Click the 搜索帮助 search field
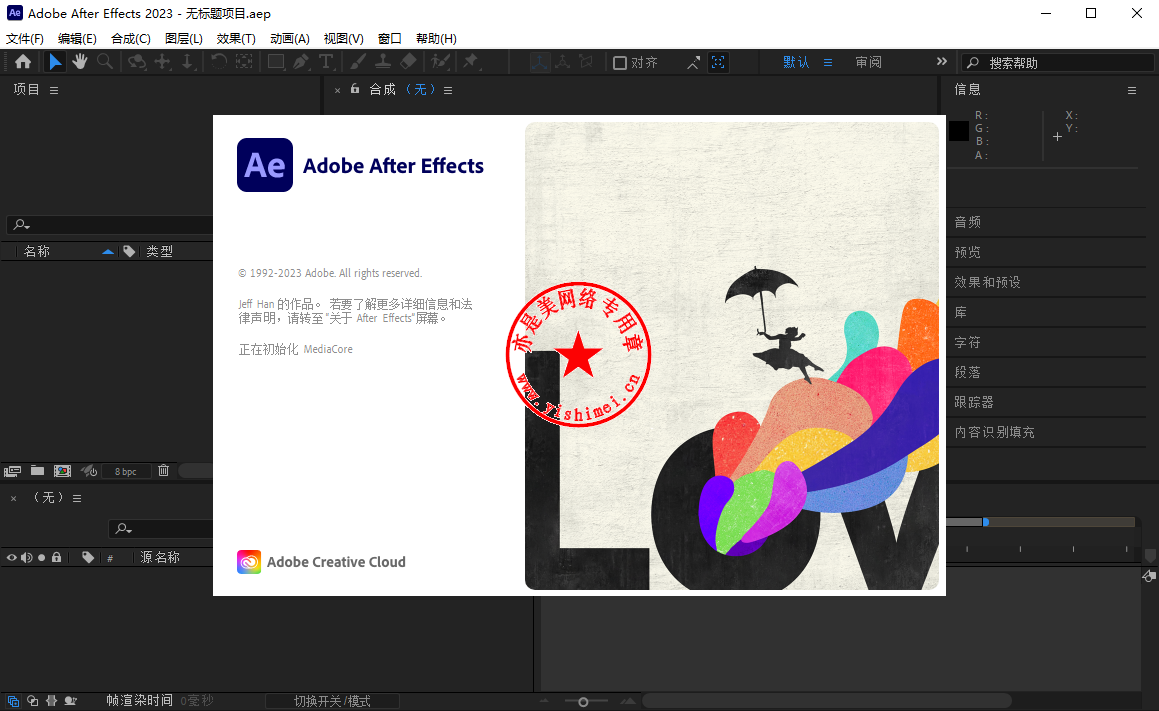Screen dimensions: 1159x711 coord(1057,63)
